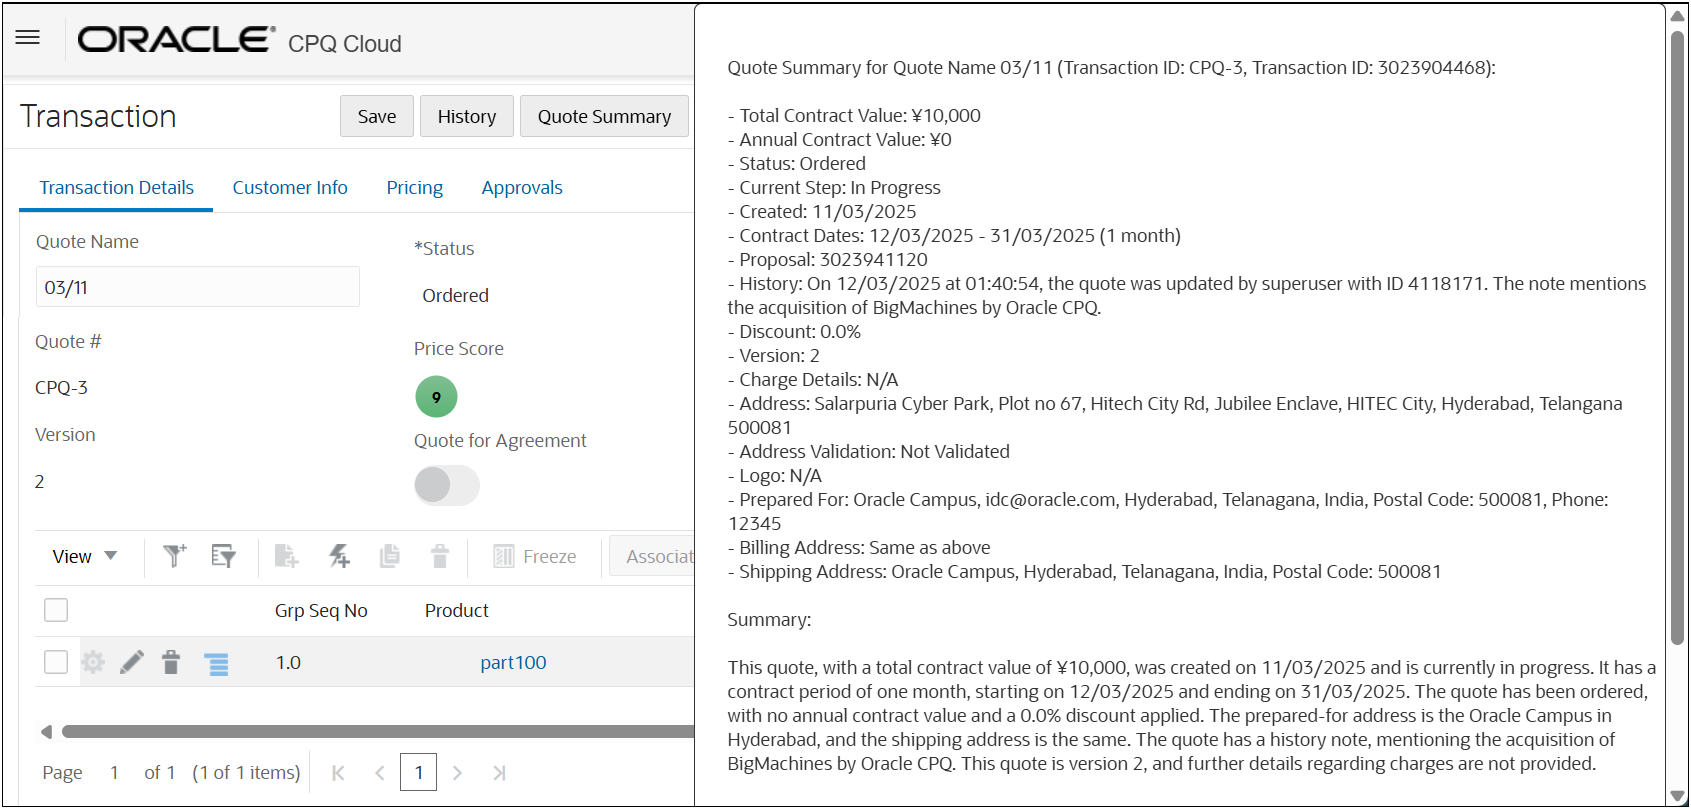The image size is (1691, 809).
Task: Switch to the Transaction Details tab
Action: tap(117, 188)
